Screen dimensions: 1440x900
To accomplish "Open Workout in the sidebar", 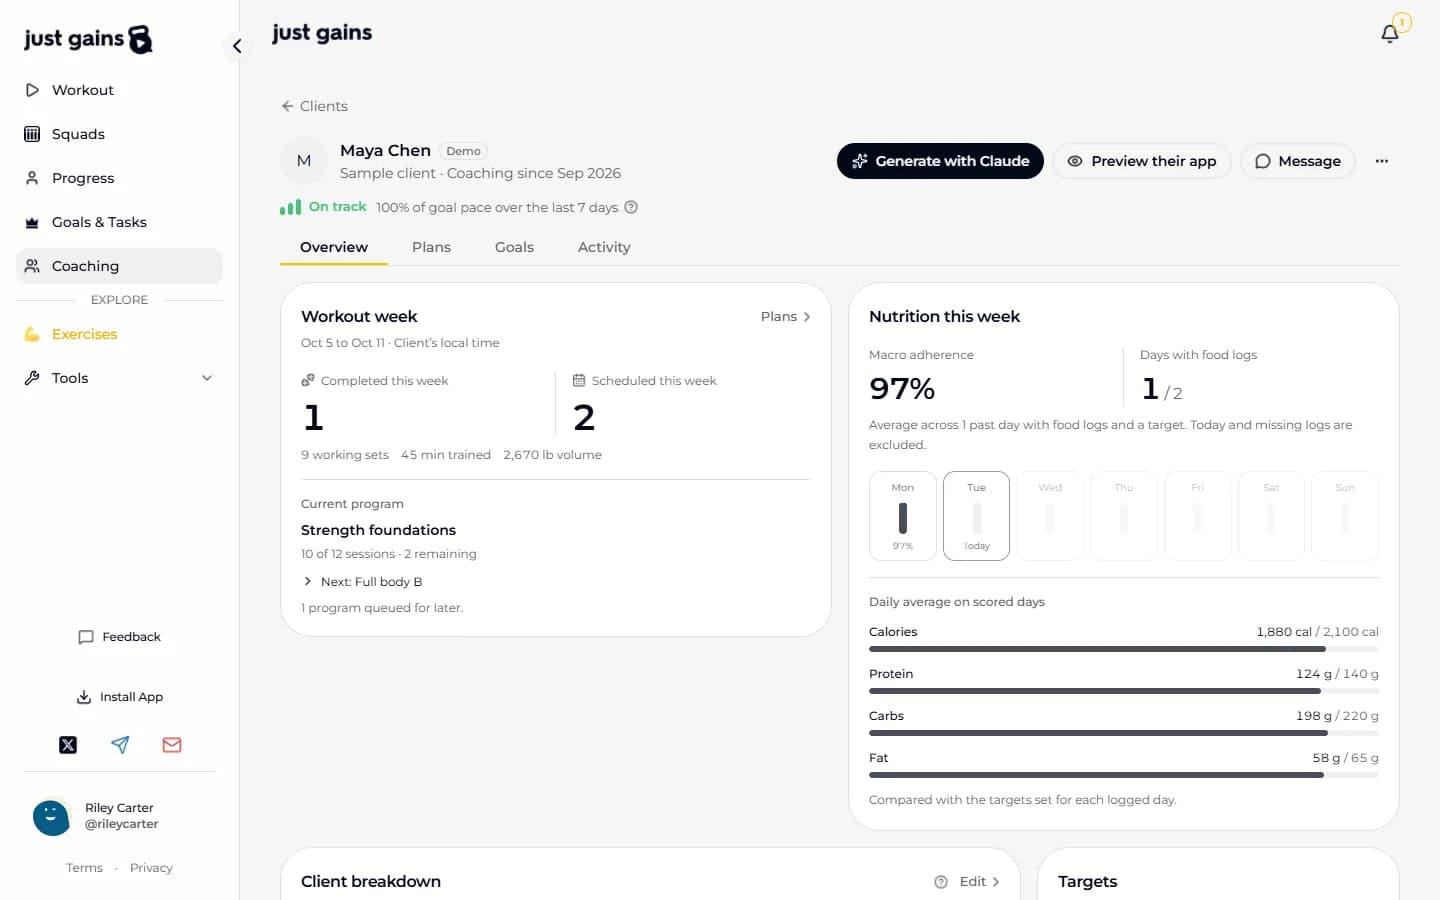I will 119,90.
